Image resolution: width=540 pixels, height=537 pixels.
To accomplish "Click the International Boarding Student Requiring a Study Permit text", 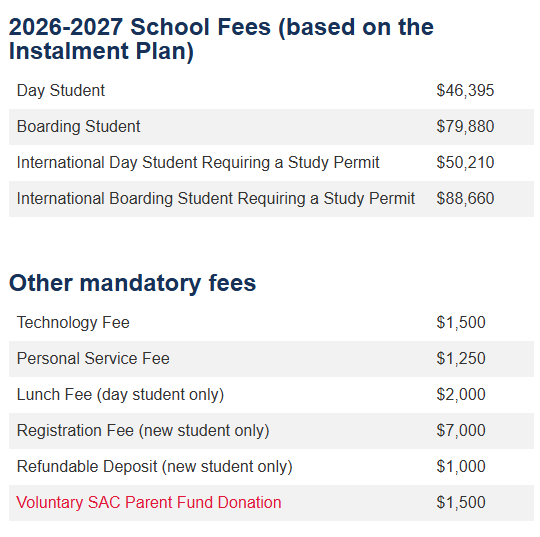I will pos(216,198).
